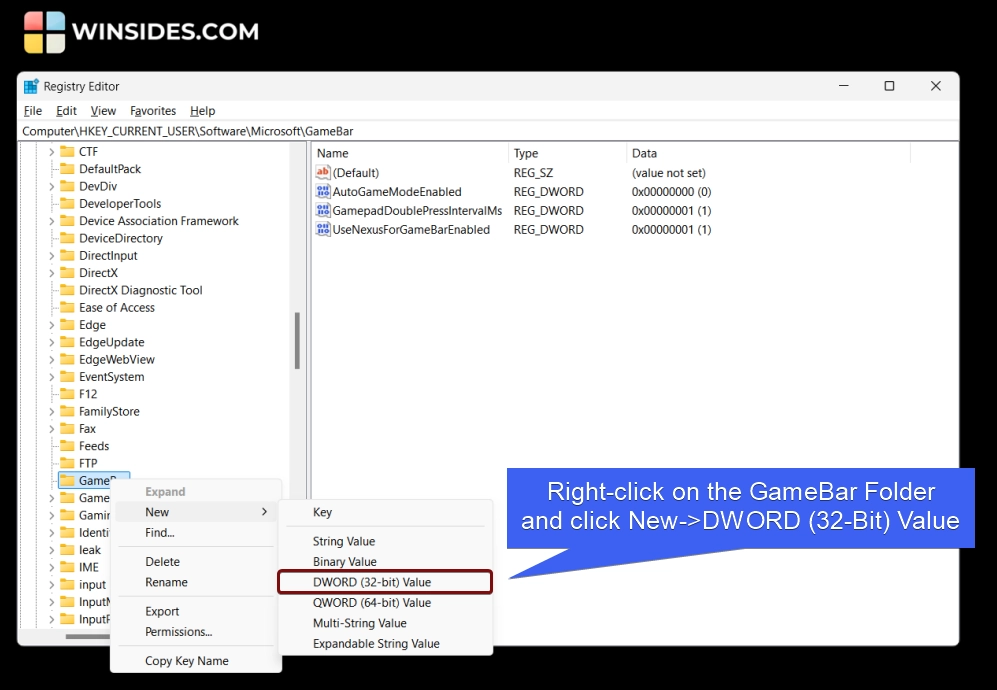Click Rename in the context menu
Image resolution: width=997 pixels, height=690 pixels.
click(196, 582)
